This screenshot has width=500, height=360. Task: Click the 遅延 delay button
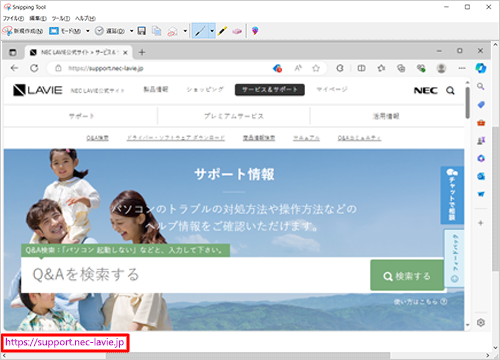[x=110, y=31]
